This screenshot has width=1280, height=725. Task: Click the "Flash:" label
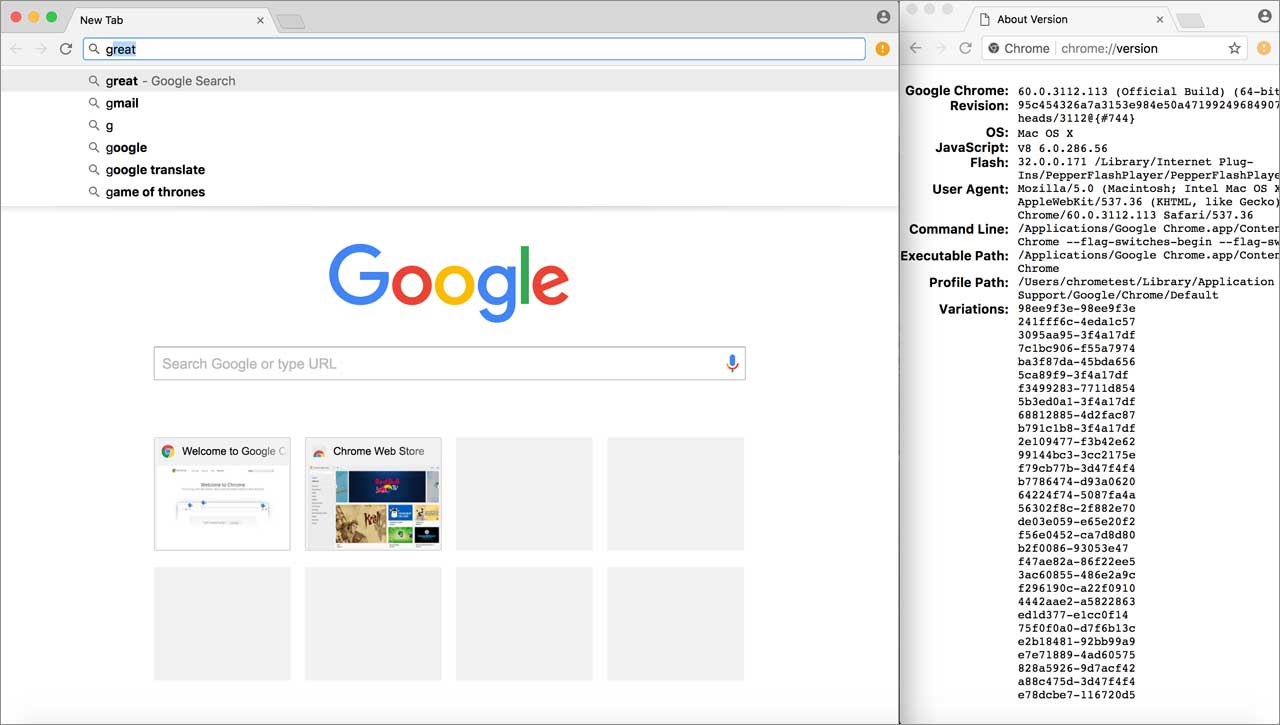(x=990, y=162)
